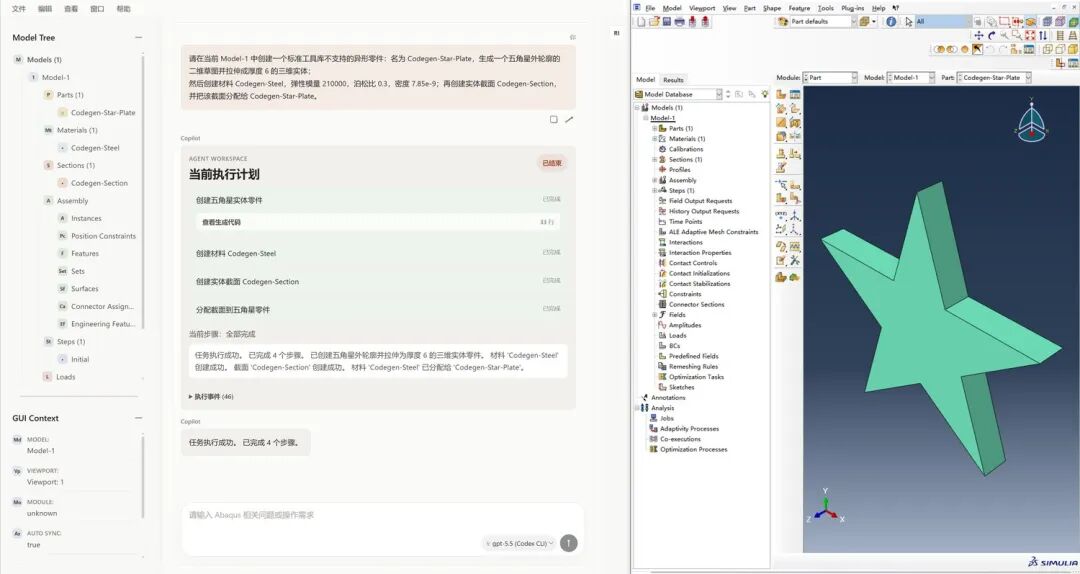Click the 已结束 status badge

(552, 163)
